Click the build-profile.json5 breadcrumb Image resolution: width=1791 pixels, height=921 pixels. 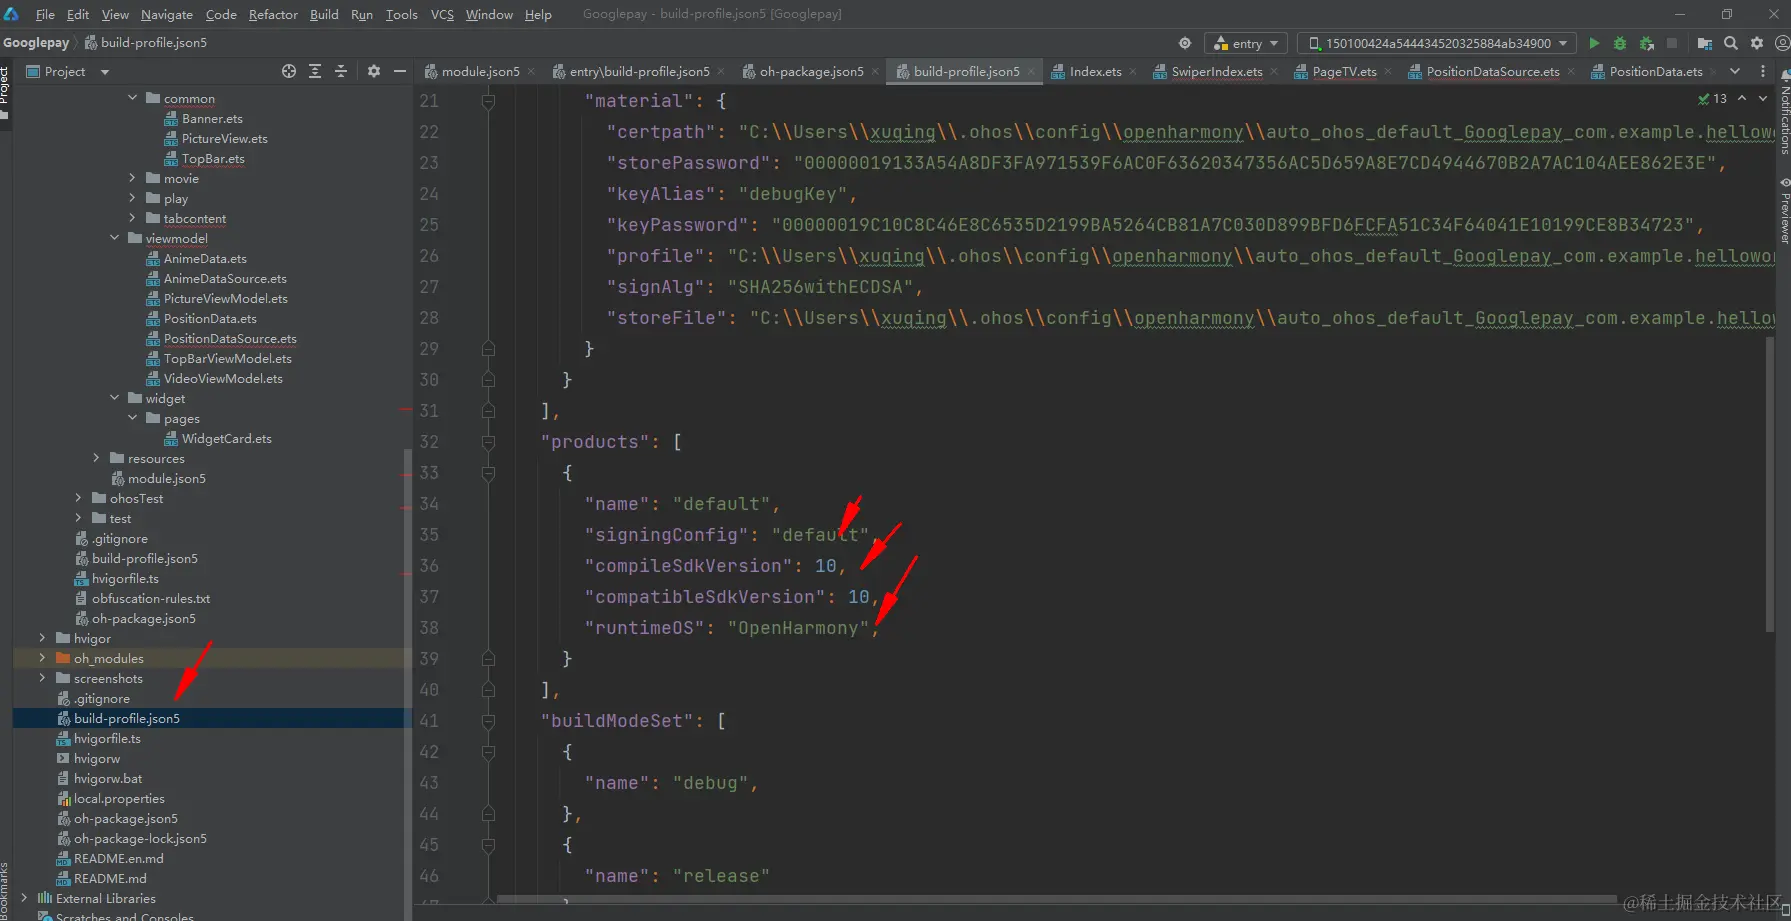click(x=147, y=43)
